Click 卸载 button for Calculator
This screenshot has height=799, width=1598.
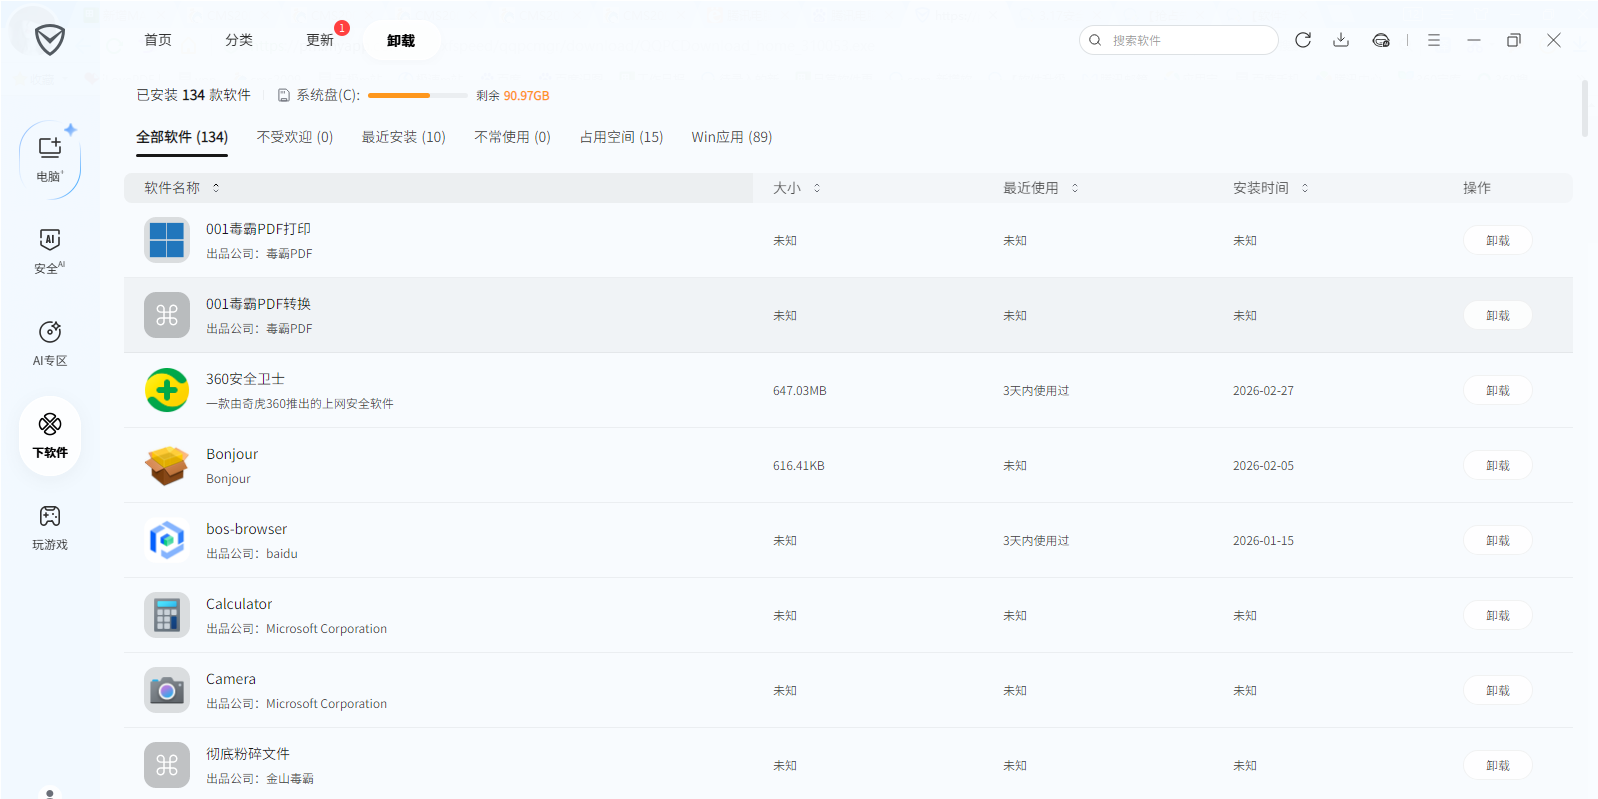(x=1497, y=615)
